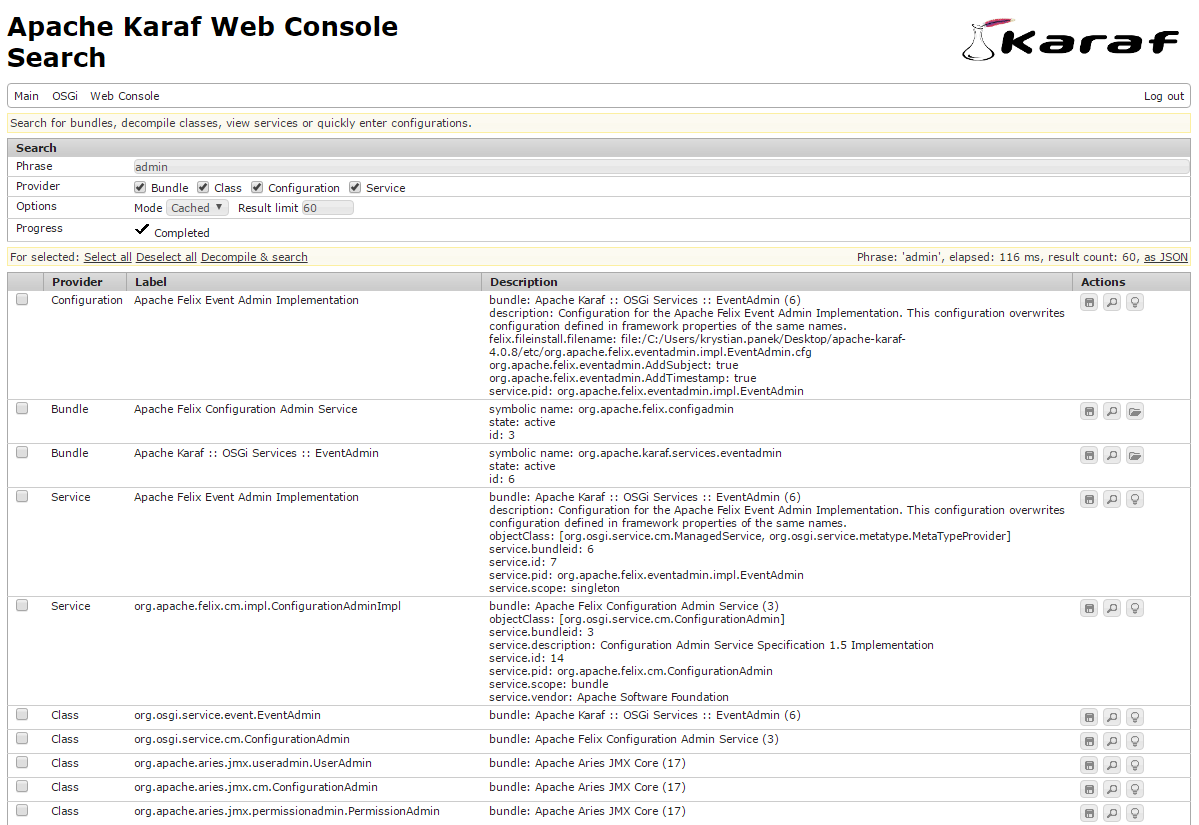Uncheck the Bundle provider checkbox
This screenshot has width=1199, height=825.
[140, 187]
